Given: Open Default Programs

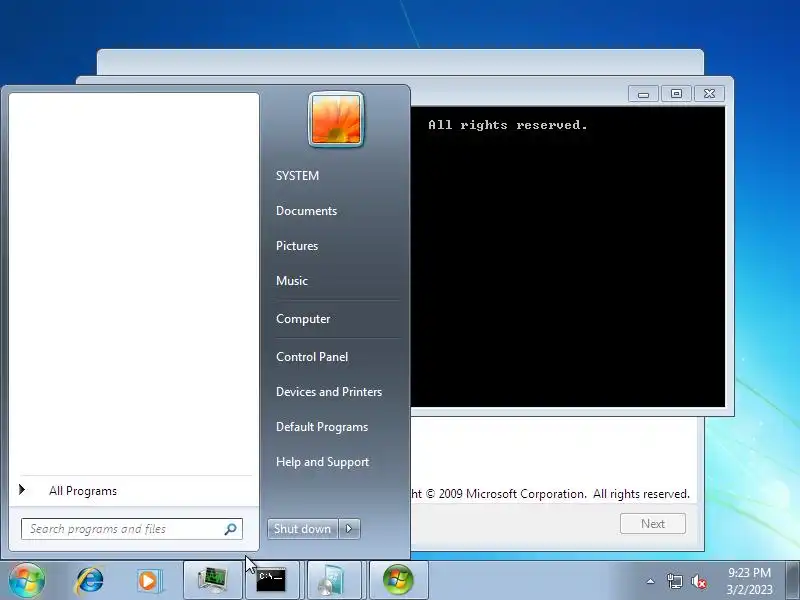Looking at the screenshot, I should (x=322, y=427).
